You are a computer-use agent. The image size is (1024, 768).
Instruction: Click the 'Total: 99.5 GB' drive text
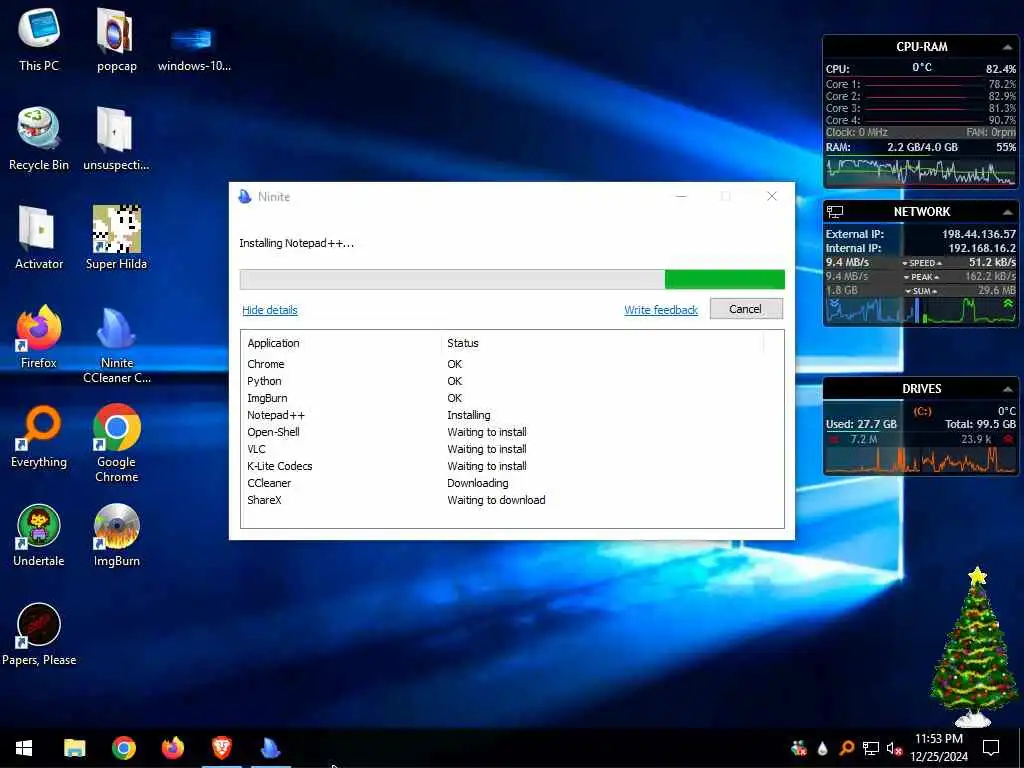pos(980,424)
